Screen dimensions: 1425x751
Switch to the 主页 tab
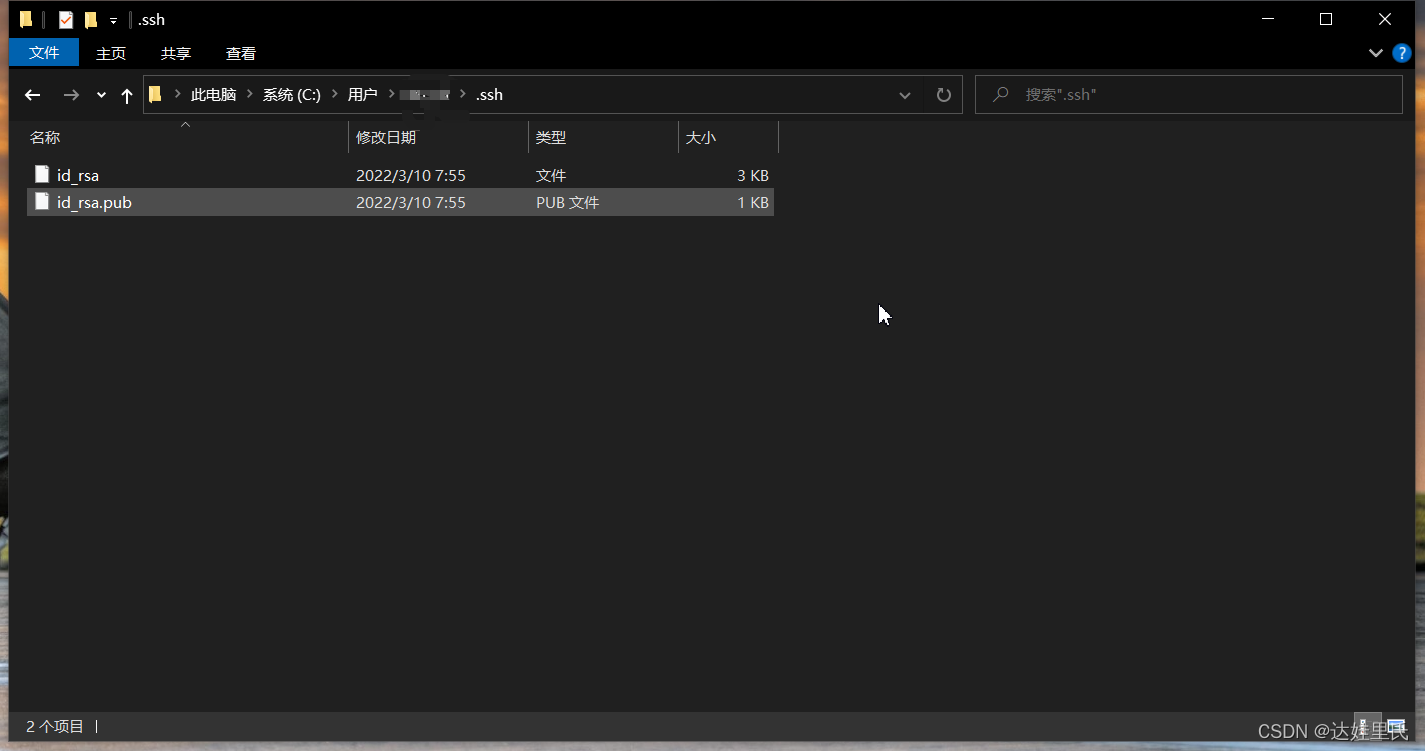(111, 53)
